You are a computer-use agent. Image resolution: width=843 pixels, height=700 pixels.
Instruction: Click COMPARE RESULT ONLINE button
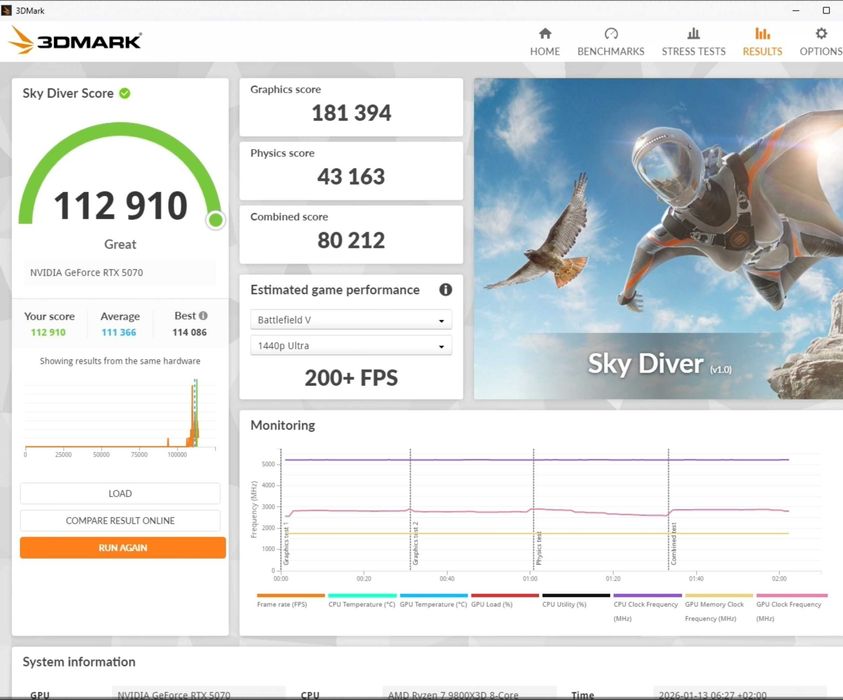(120, 520)
